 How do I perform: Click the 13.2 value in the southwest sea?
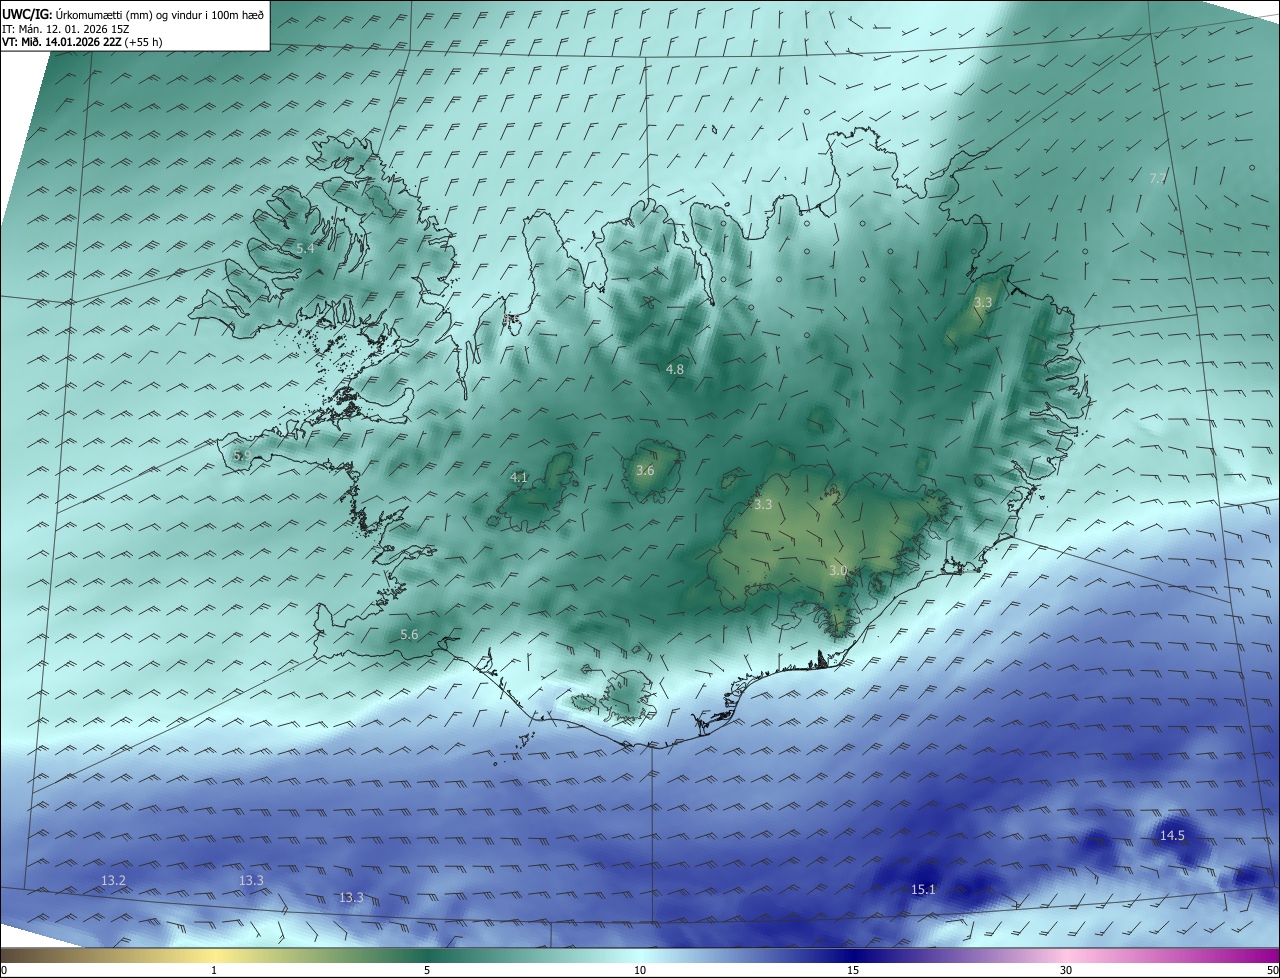[x=114, y=880]
